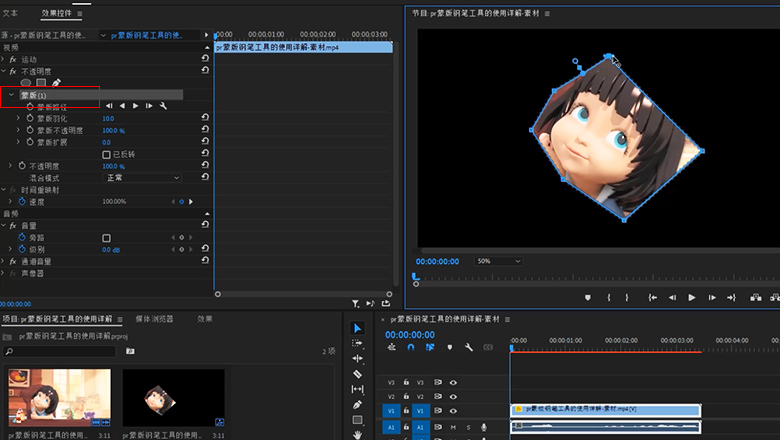Add marker in program monitor
780x440 pixels.
point(587,297)
